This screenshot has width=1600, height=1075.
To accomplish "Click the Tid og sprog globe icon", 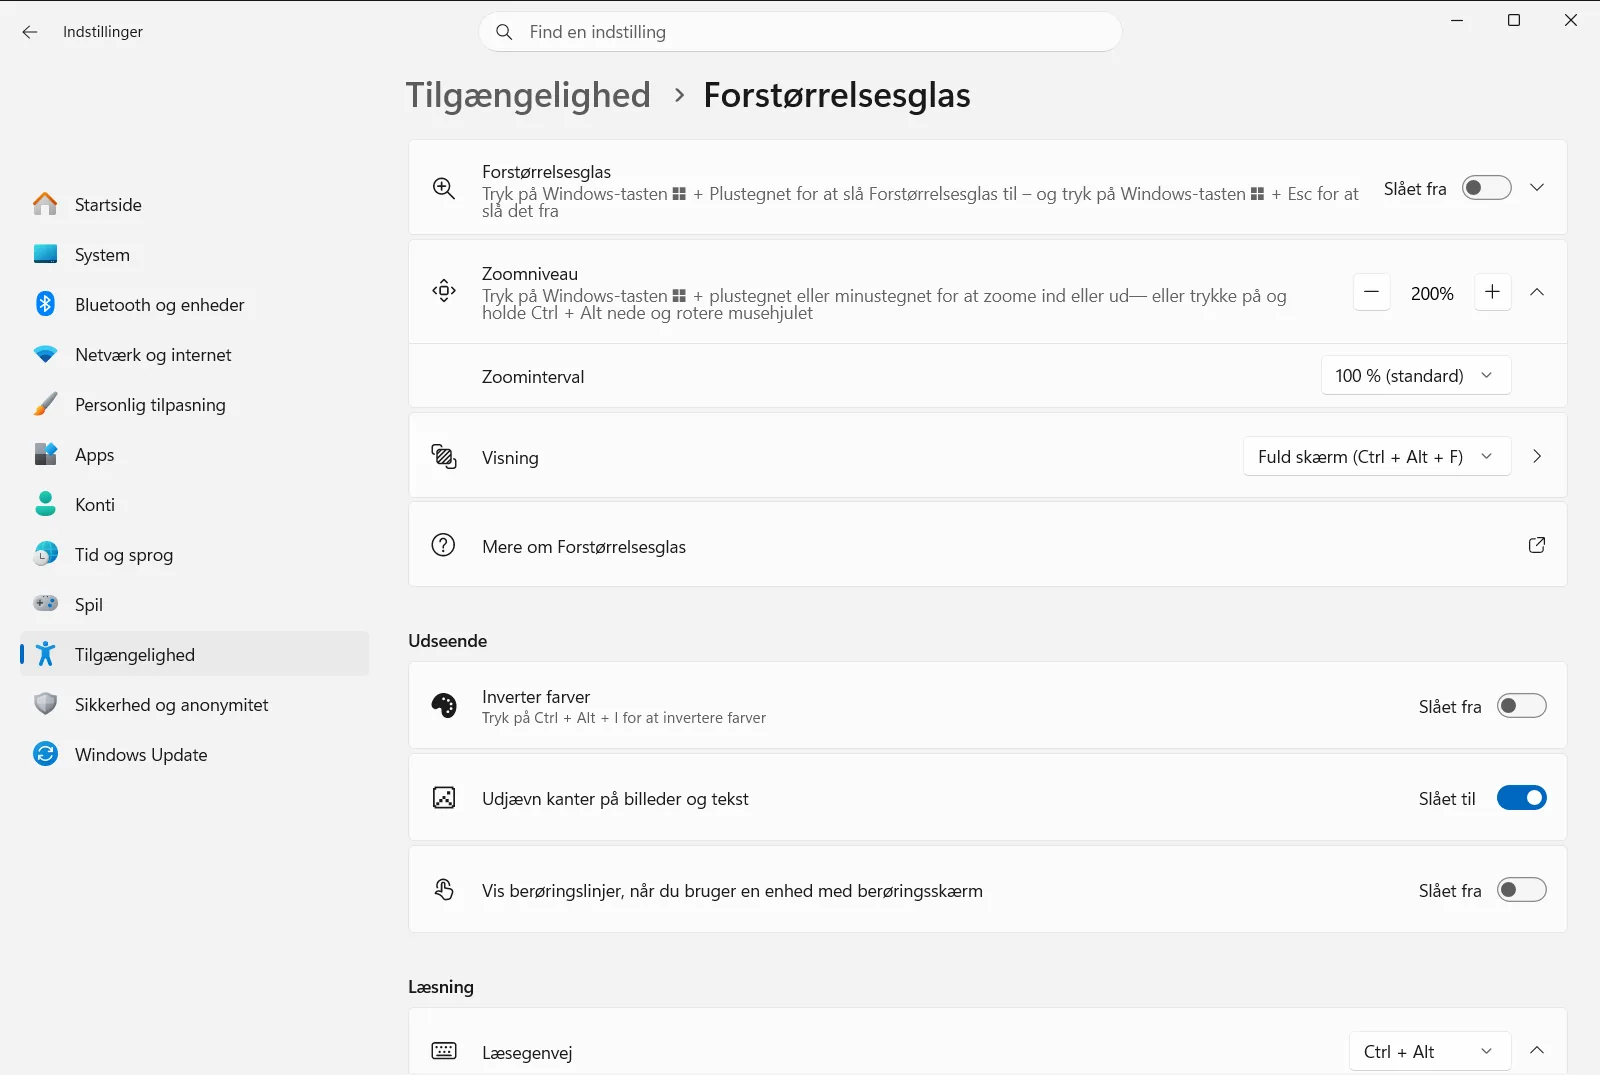I will tap(45, 554).
